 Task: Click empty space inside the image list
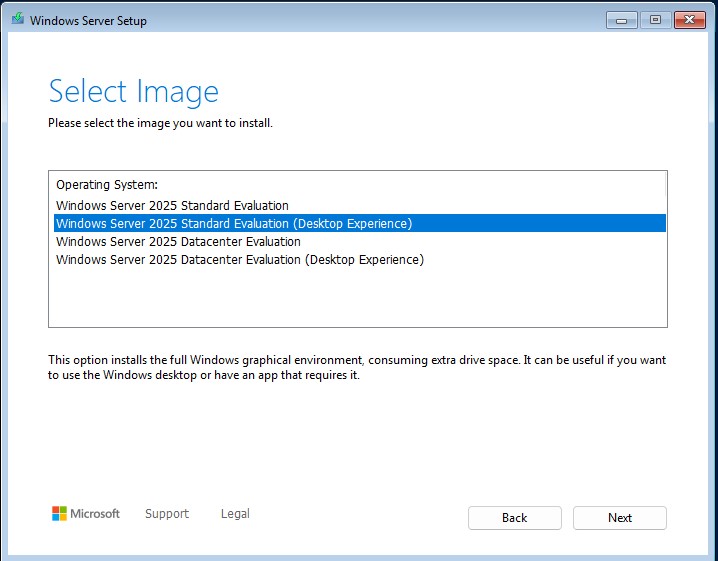click(357, 298)
